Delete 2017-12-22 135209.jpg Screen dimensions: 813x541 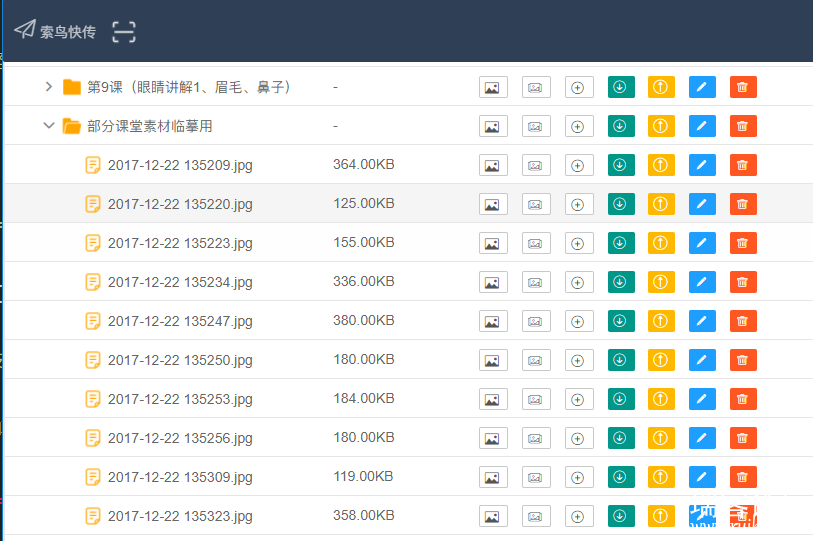[743, 165]
